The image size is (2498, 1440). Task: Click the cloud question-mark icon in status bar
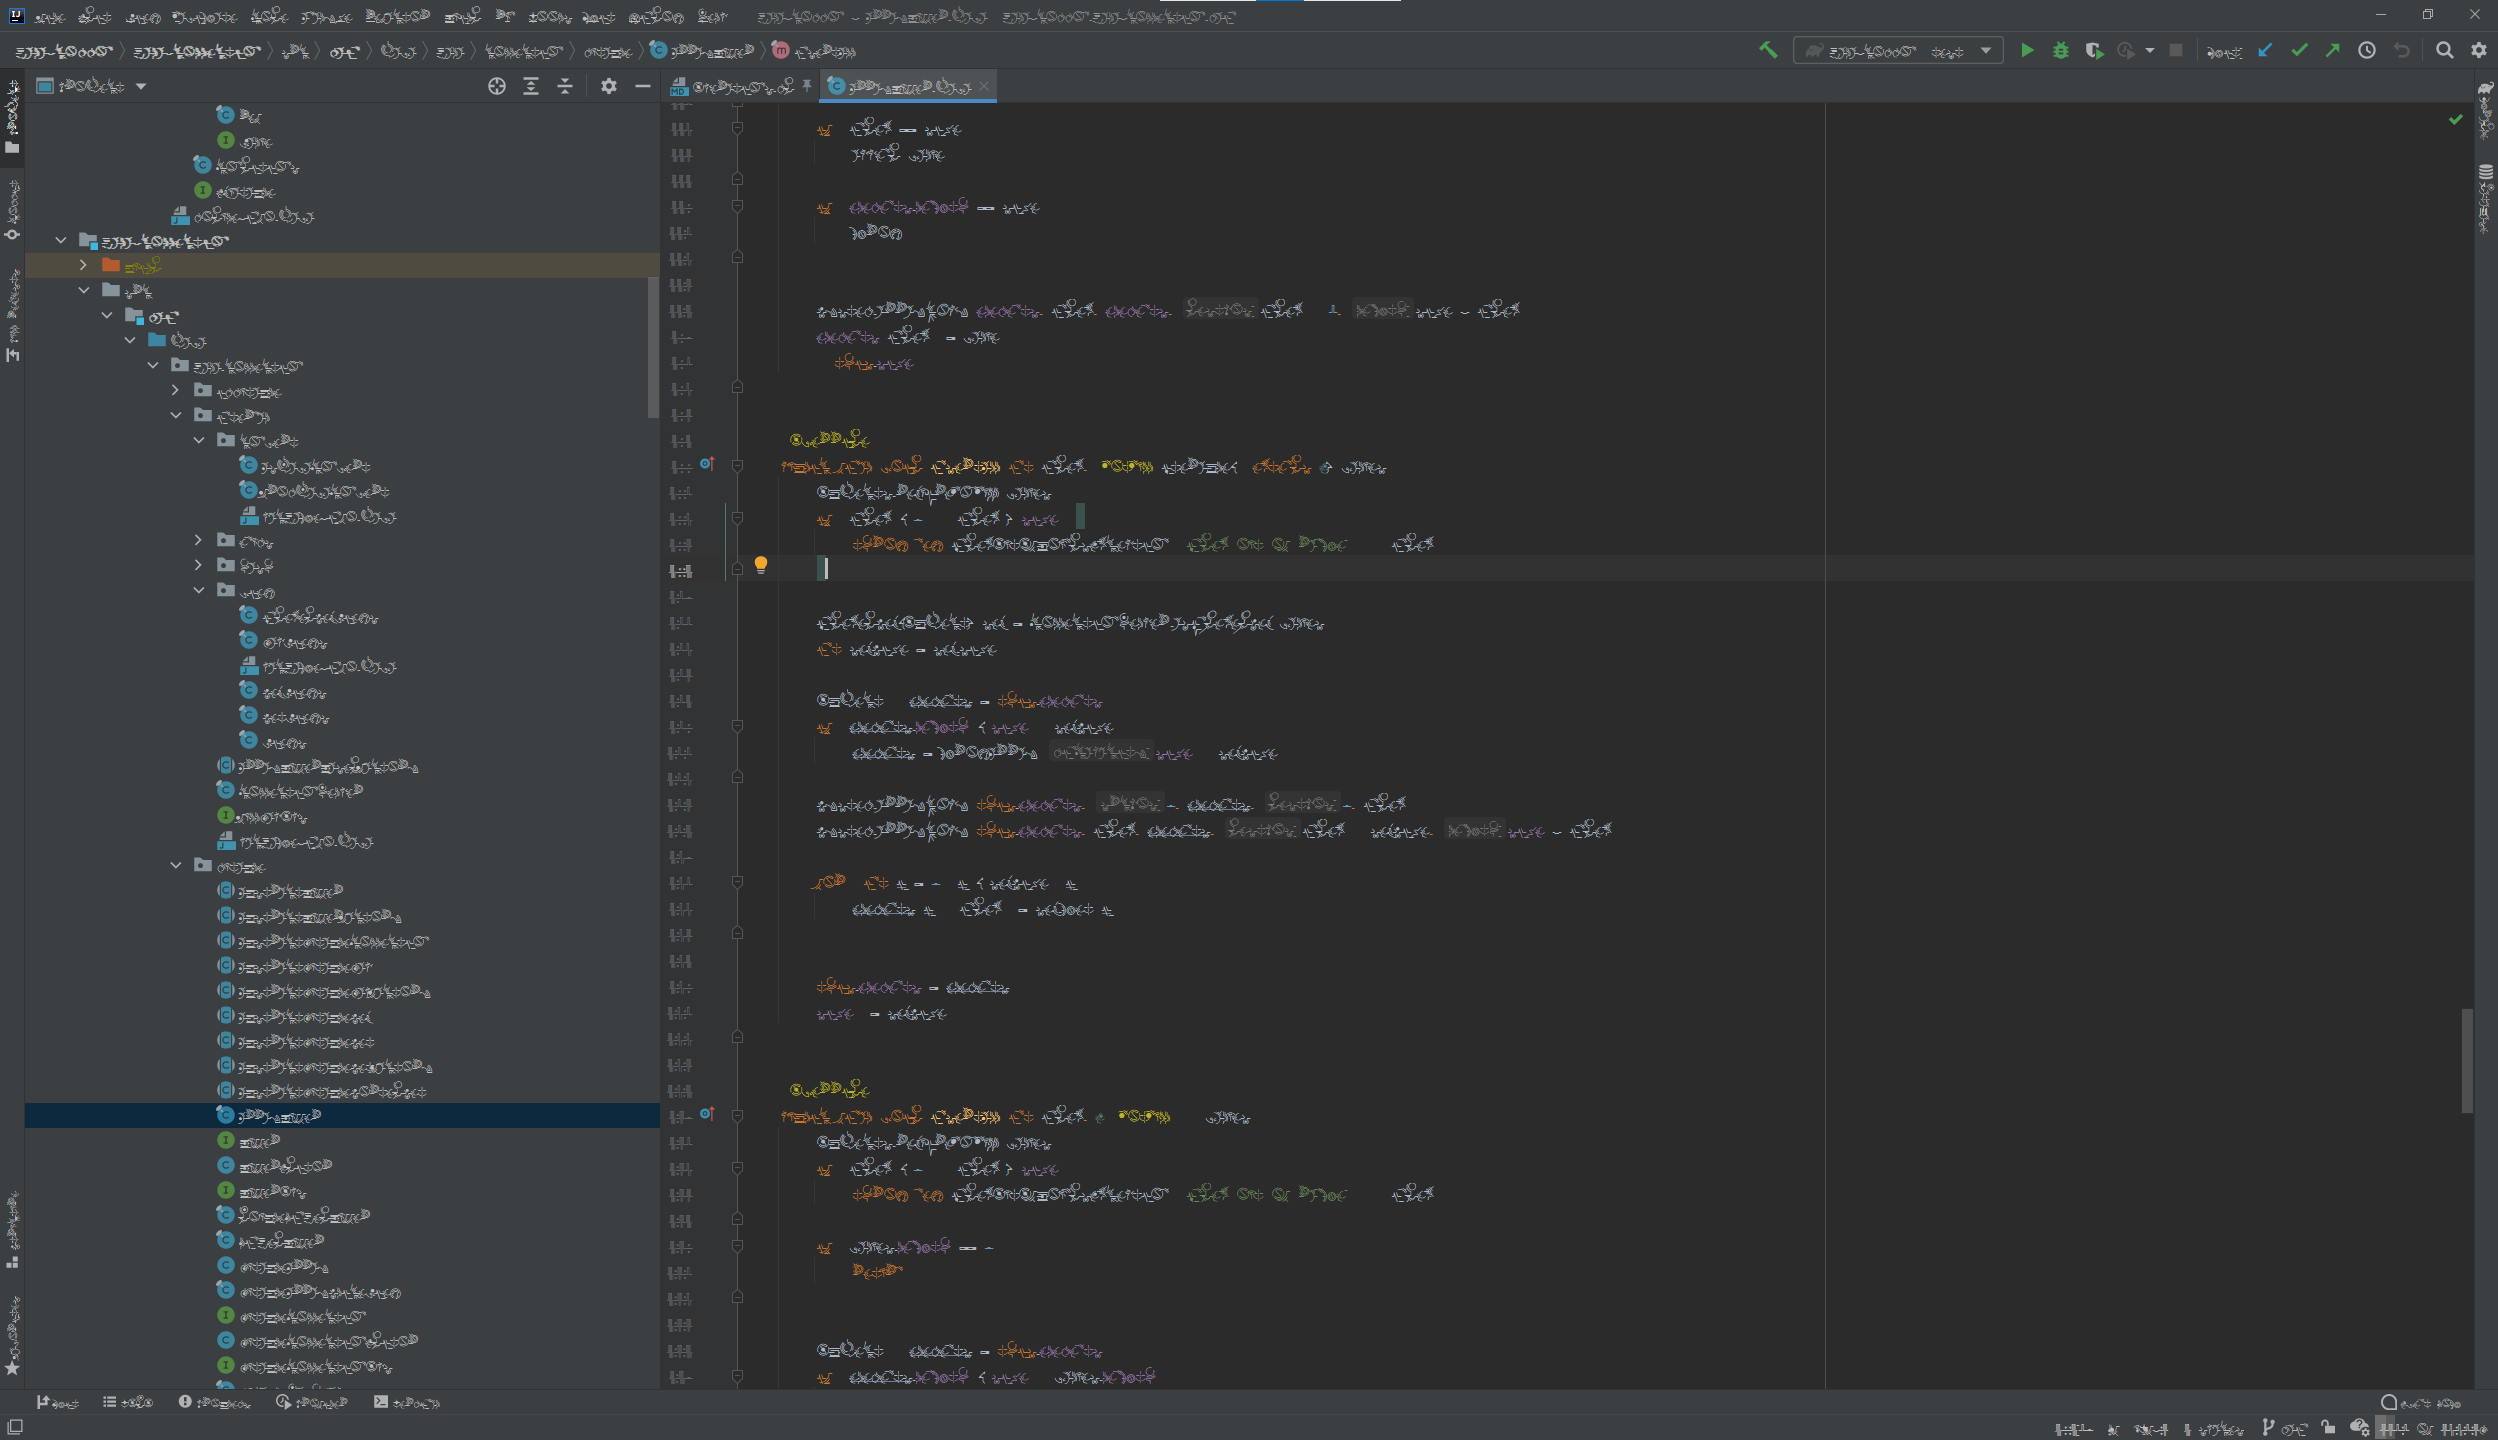tap(2360, 1428)
